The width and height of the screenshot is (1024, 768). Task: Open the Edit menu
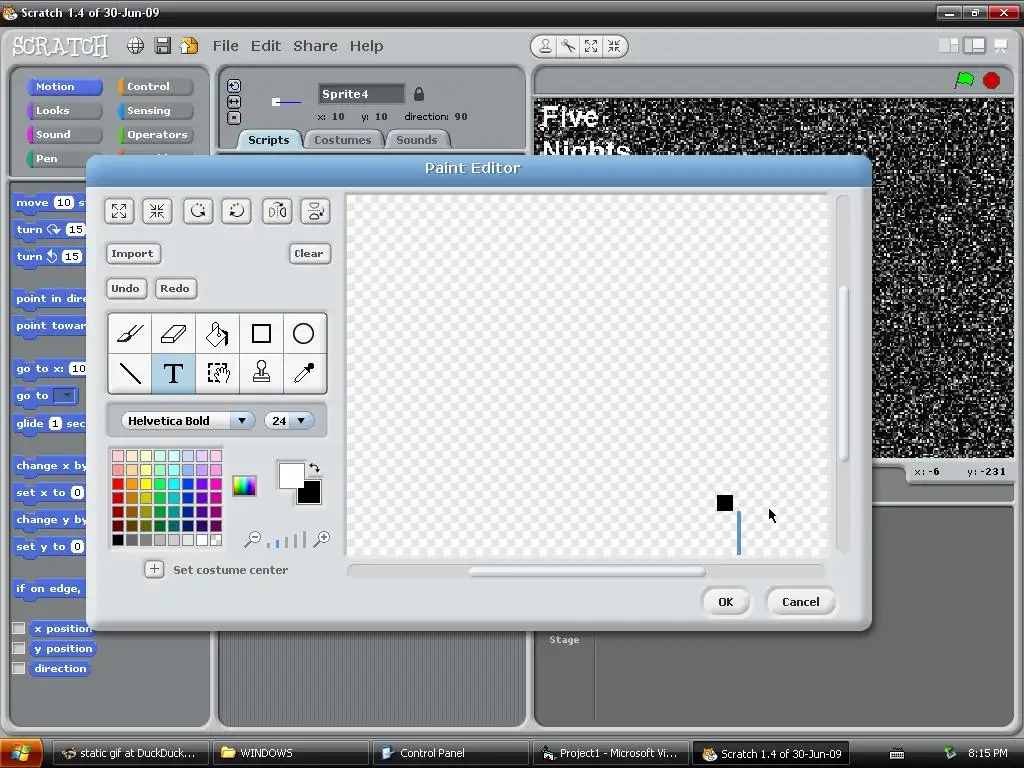(266, 46)
